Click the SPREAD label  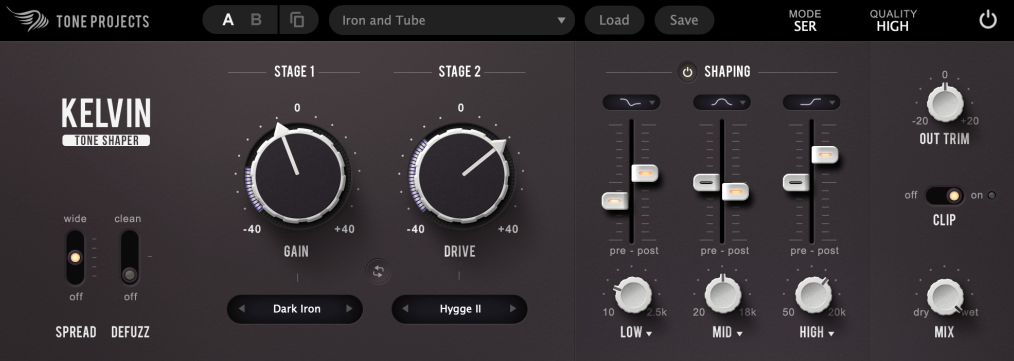(76, 333)
